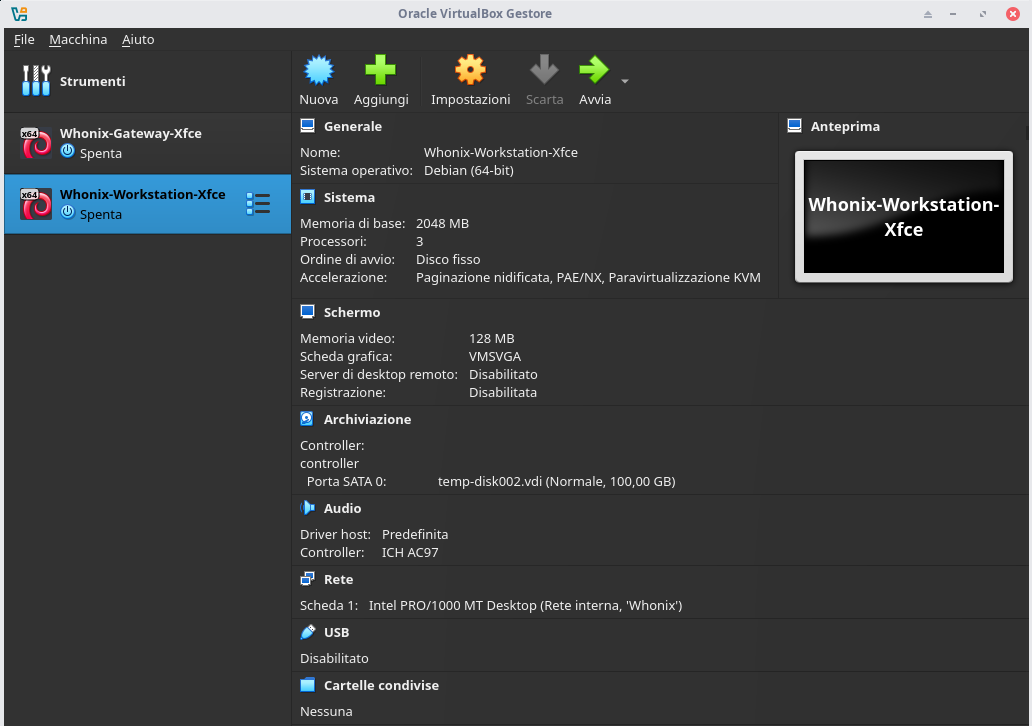The width and height of the screenshot is (1032, 726).
Task: Open the Whonix-Workstation-Xfce list menu icon
Action: tap(258, 204)
